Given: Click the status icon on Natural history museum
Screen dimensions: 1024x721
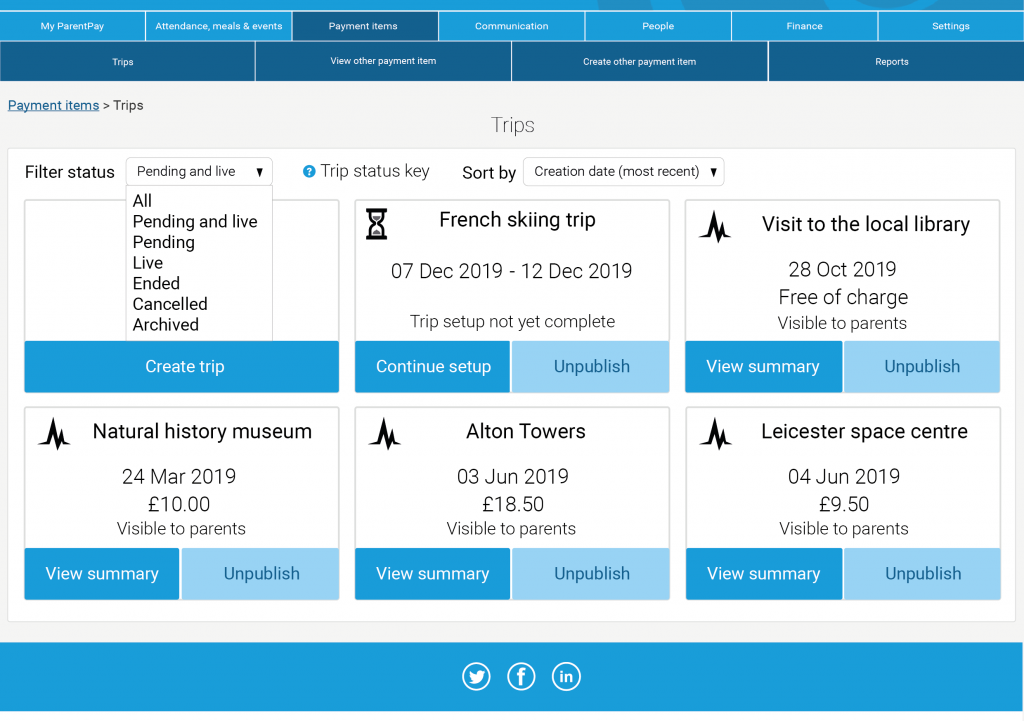Looking at the screenshot, I should 54,433.
